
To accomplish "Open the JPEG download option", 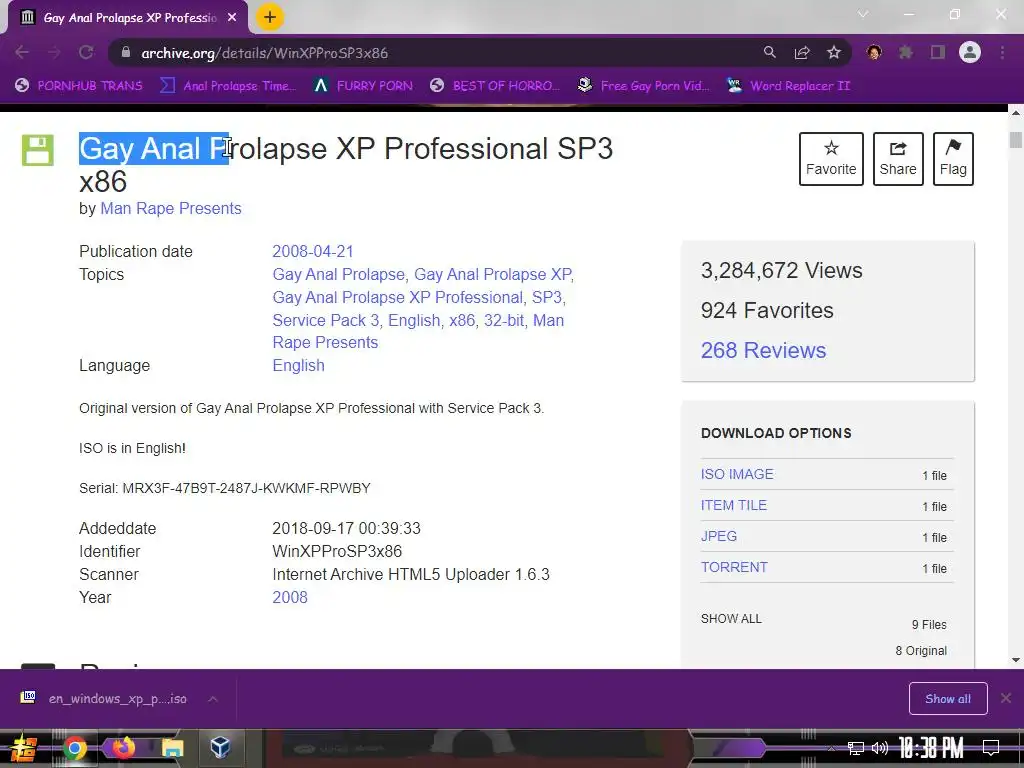I will pos(719,536).
